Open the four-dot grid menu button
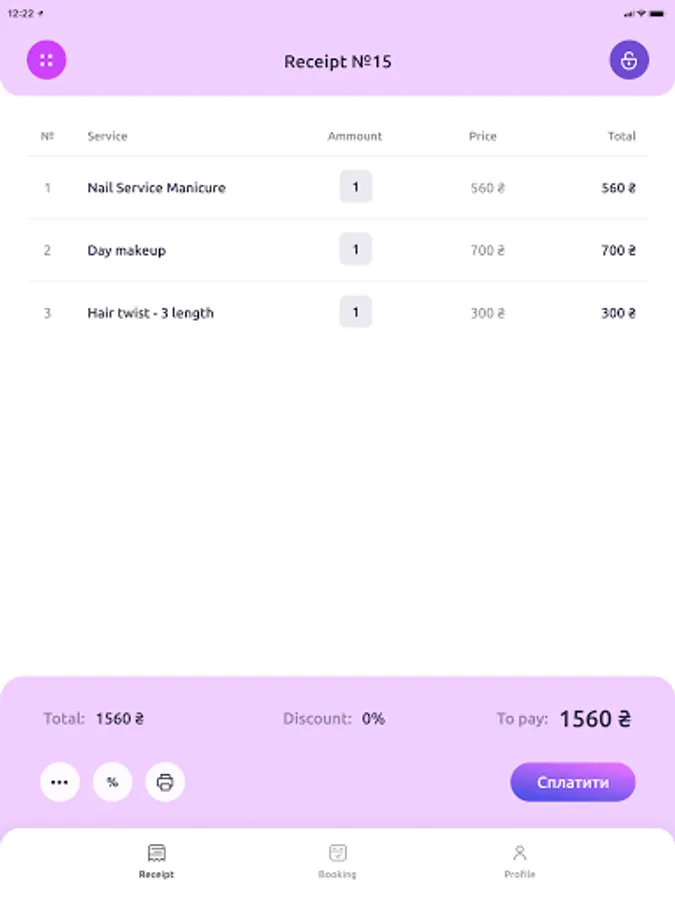 click(46, 61)
